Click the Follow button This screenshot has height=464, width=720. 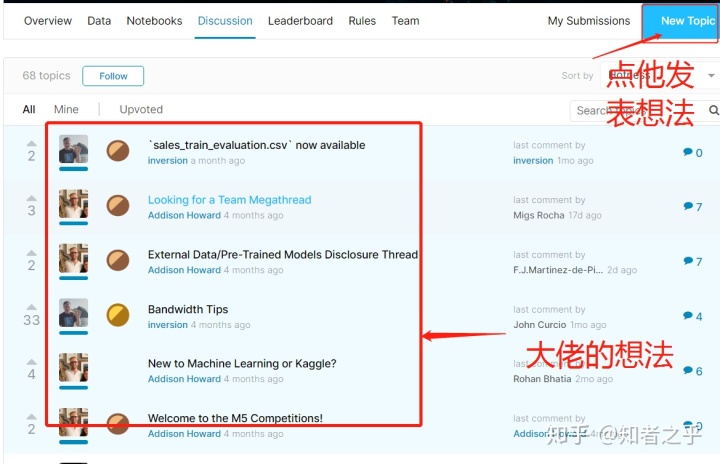pos(113,76)
